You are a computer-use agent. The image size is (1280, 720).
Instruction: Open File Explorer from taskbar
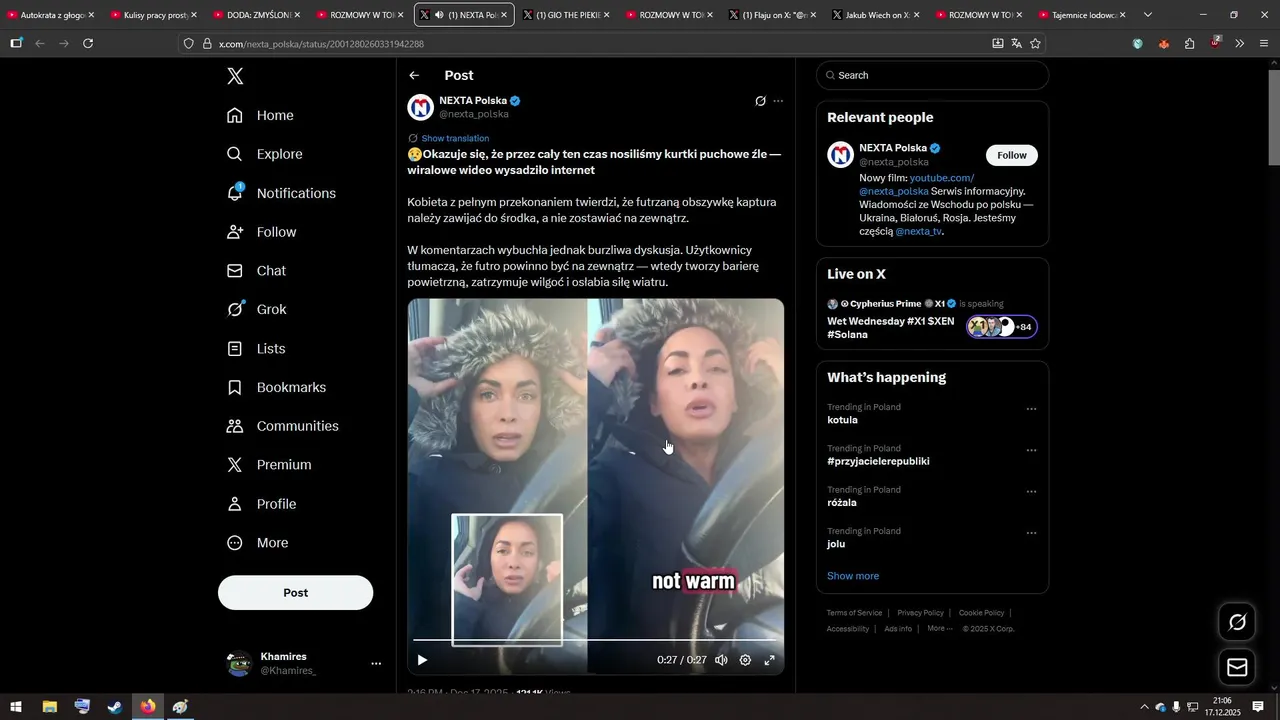49,707
